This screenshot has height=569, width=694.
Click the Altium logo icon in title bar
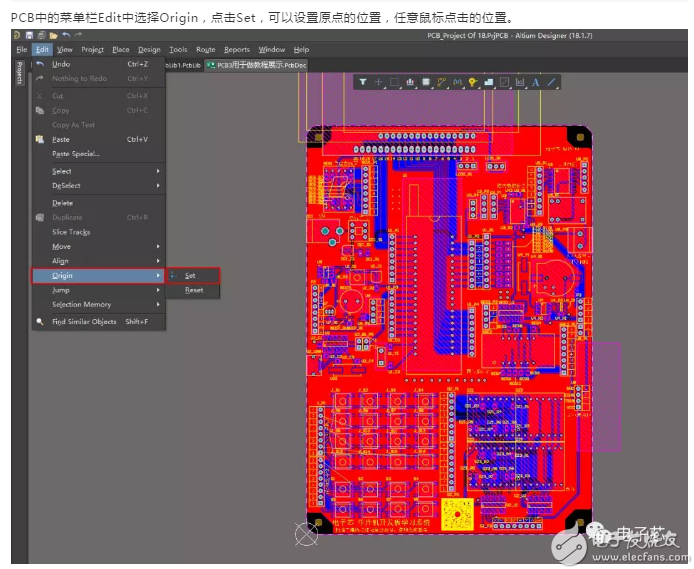click(17, 35)
